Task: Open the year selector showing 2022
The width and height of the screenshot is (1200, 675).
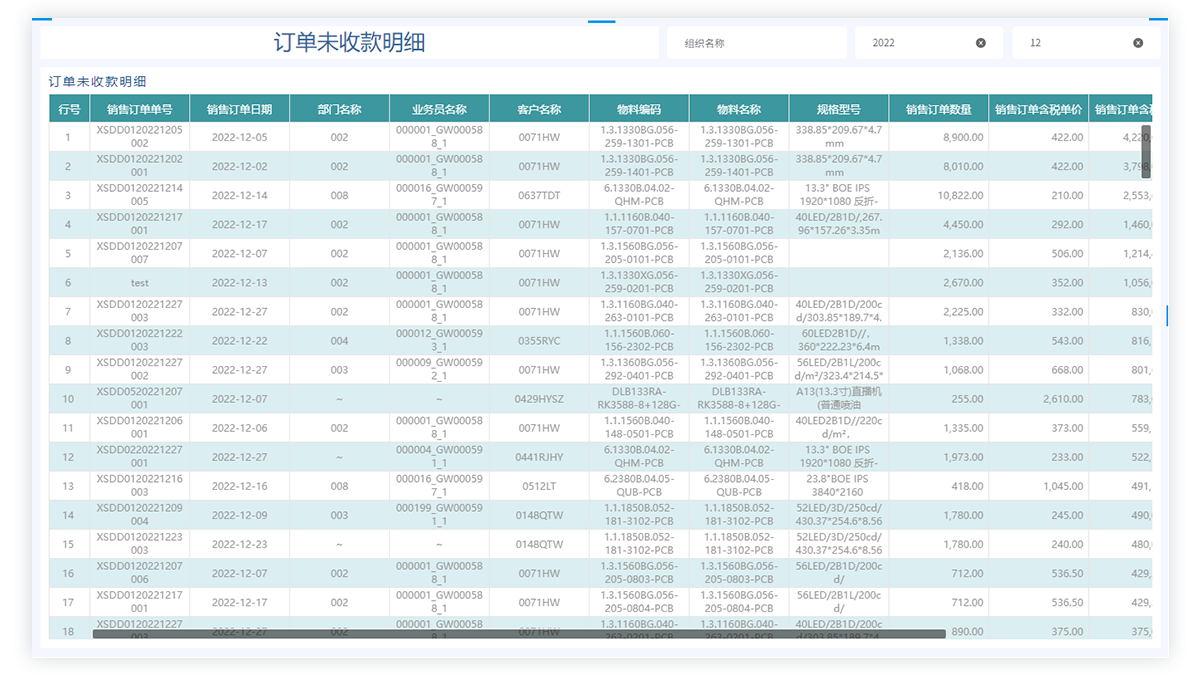Action: click(x=915, y=43)
